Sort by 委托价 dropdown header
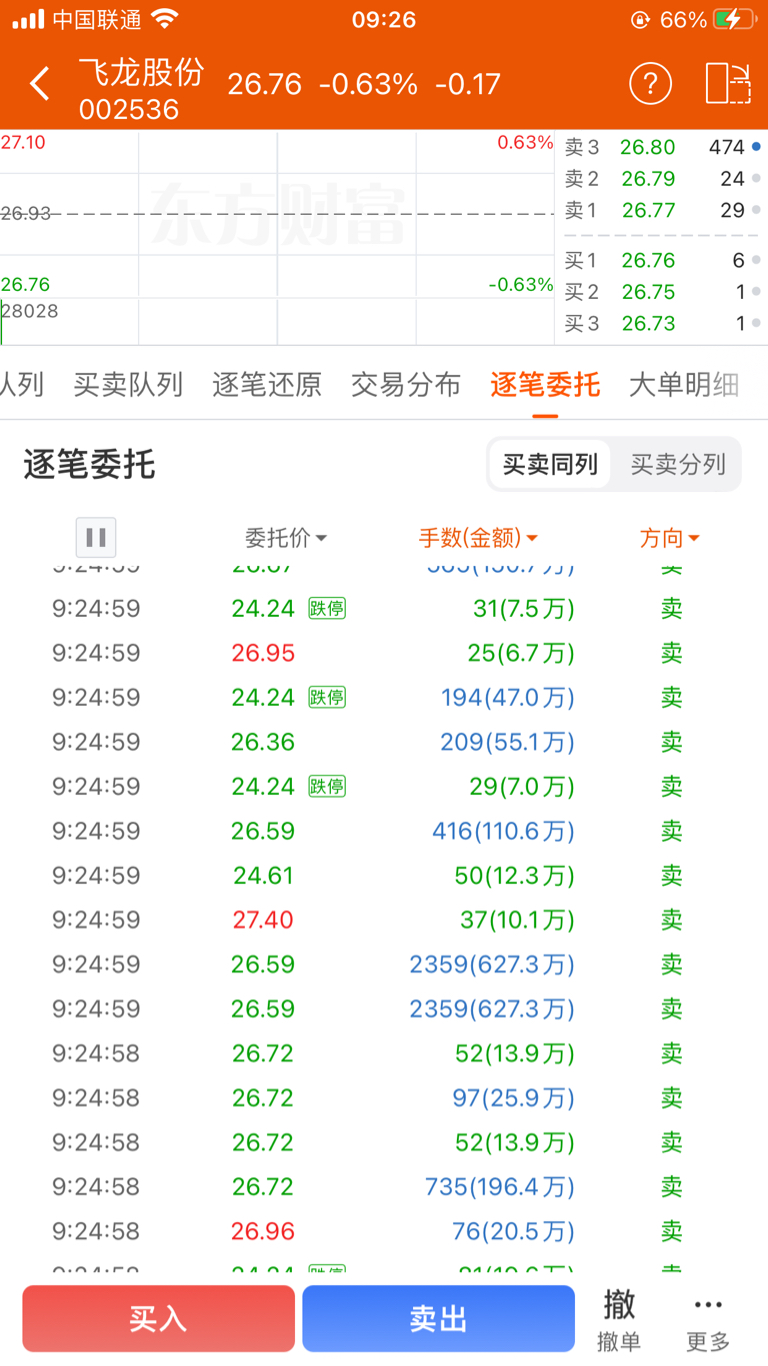 (x=286, y=538)
